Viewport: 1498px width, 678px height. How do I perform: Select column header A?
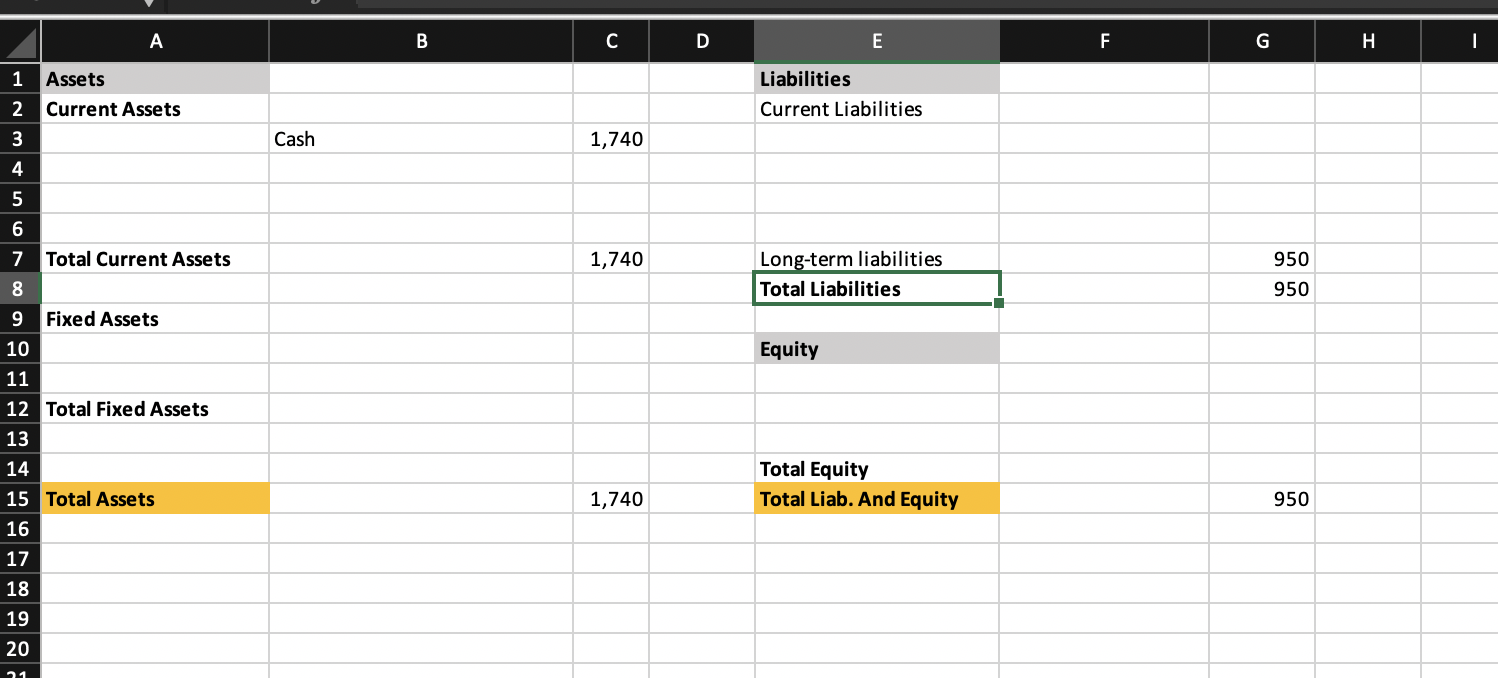(156, 41)
